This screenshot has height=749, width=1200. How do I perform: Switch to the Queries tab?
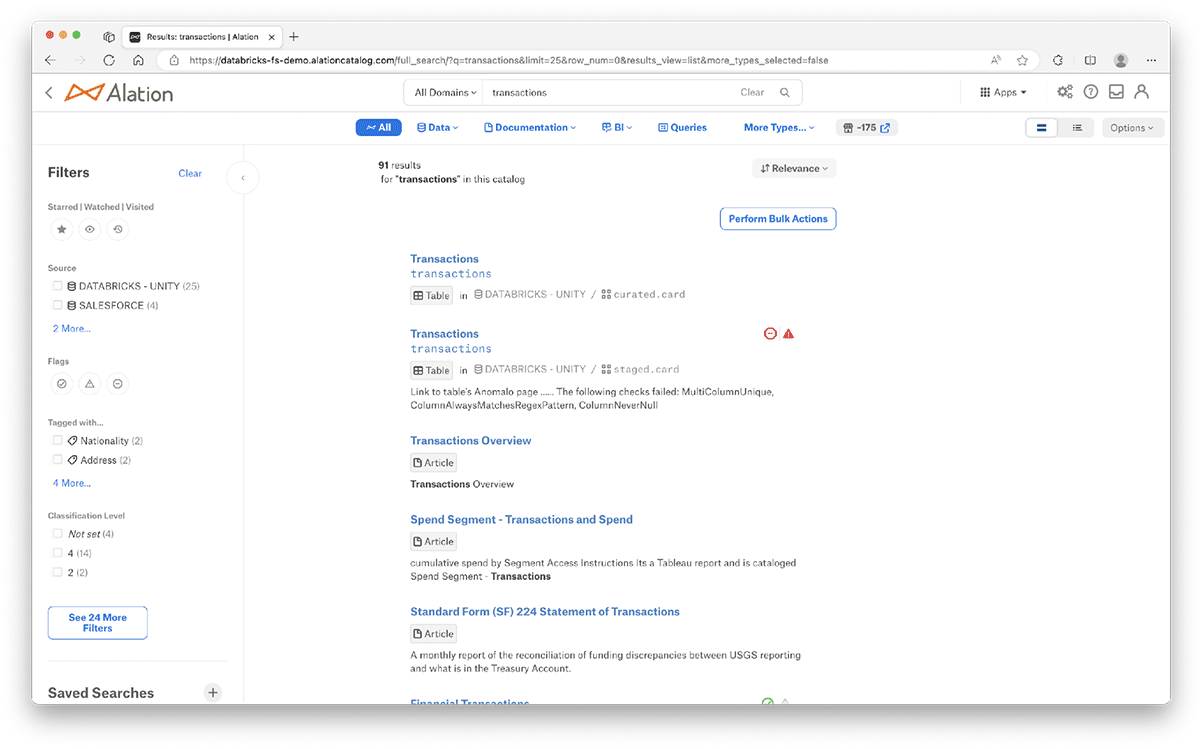click(682, 128)
